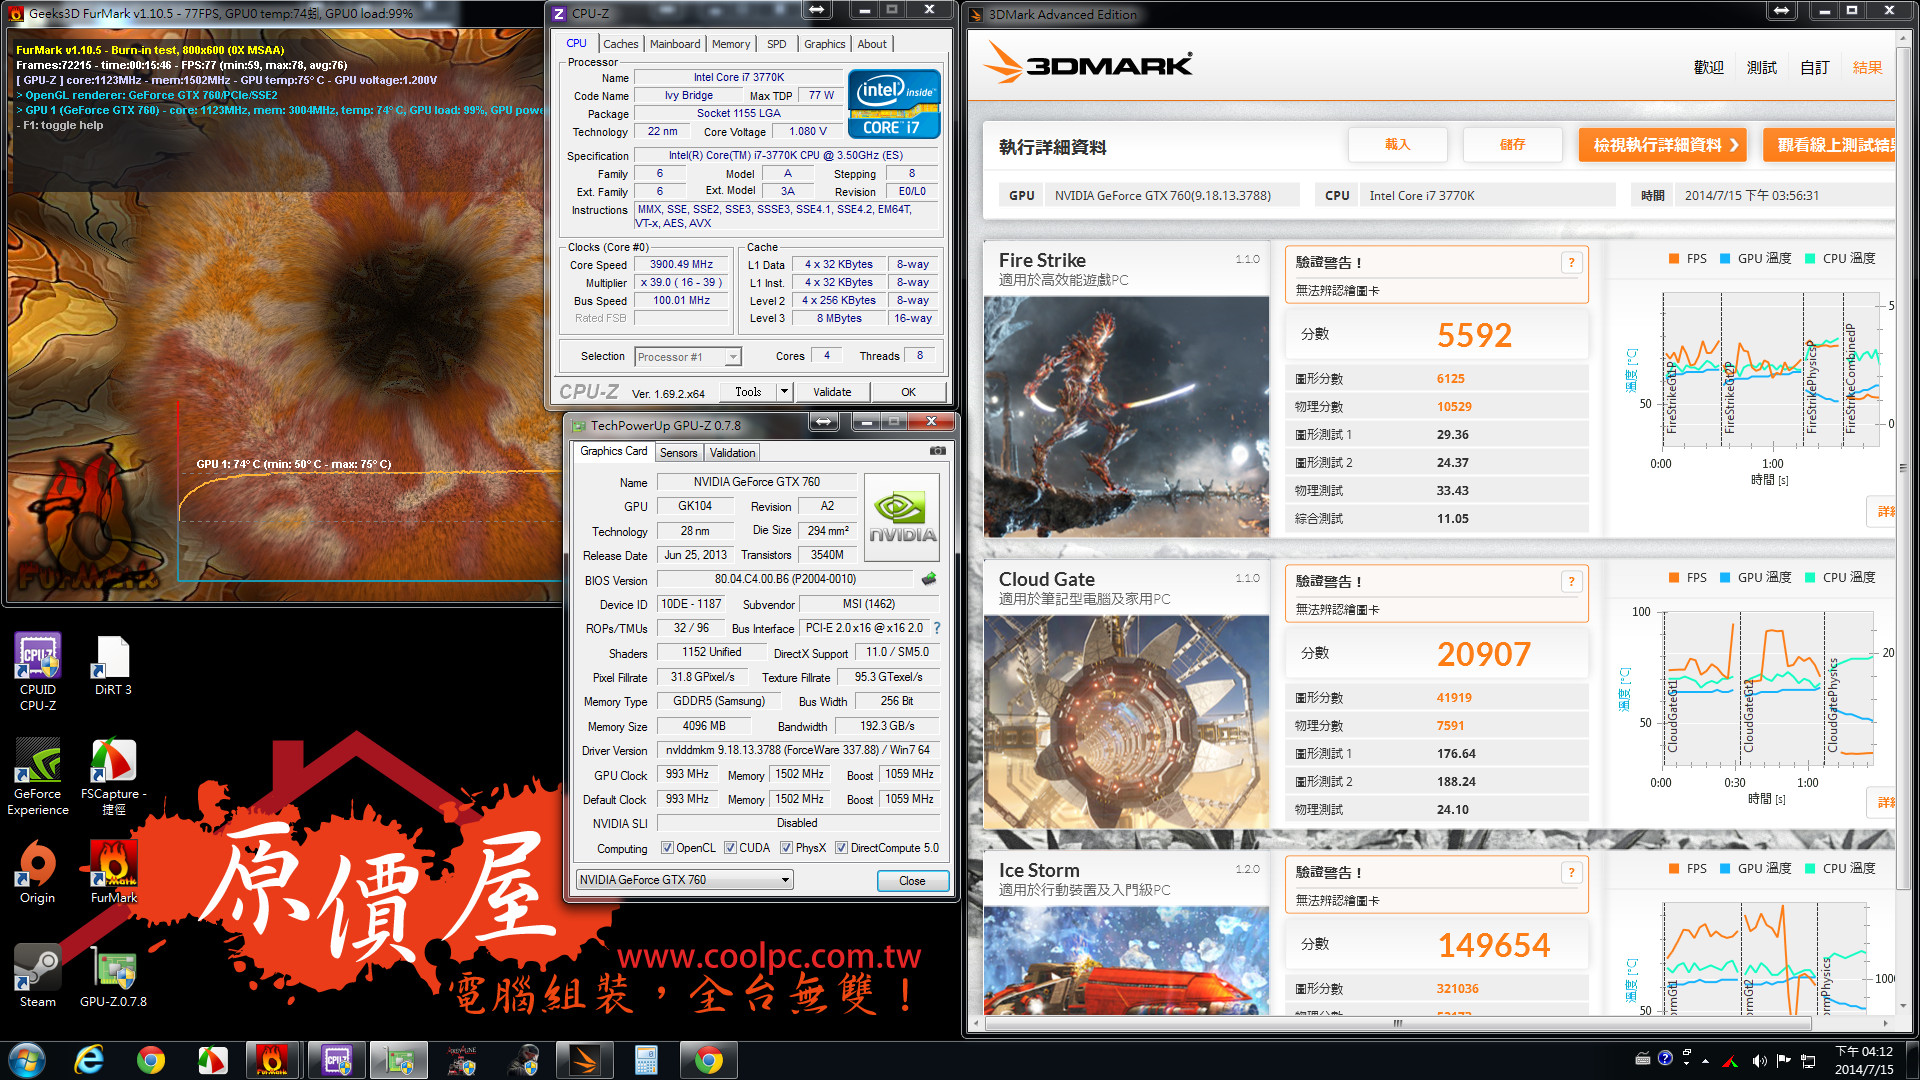Toggle the CUDA checkbox in GPU-Z
The image size is (1920, 1080).
[731, 848]
